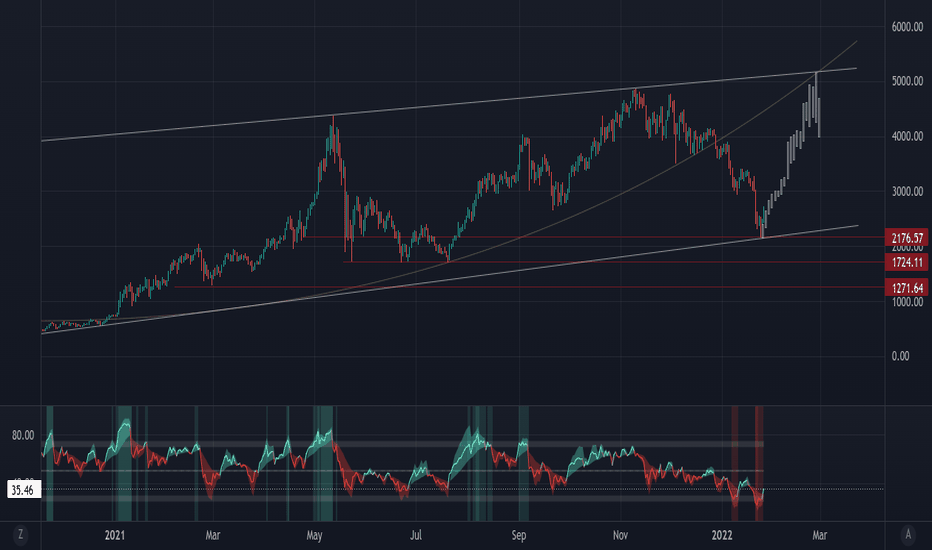The height and width of the screenshot is (550, 932).
Task: Click the Mar label left of May
Action: point(213,535)
